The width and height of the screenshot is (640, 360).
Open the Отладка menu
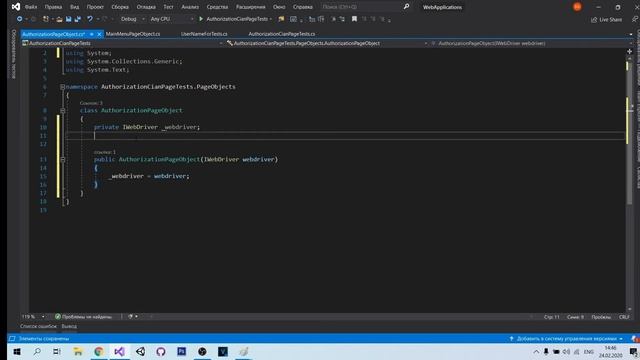coord(146,7)
